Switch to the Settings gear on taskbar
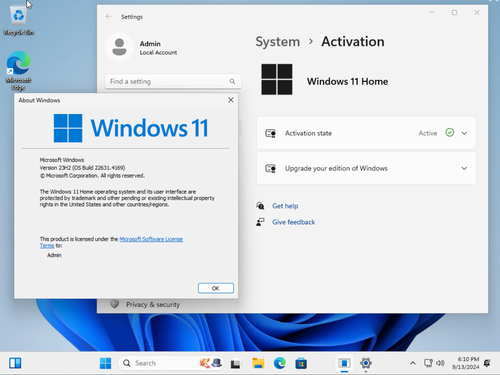500x375 pixels. pyautogui.click(x=366, y=363)
